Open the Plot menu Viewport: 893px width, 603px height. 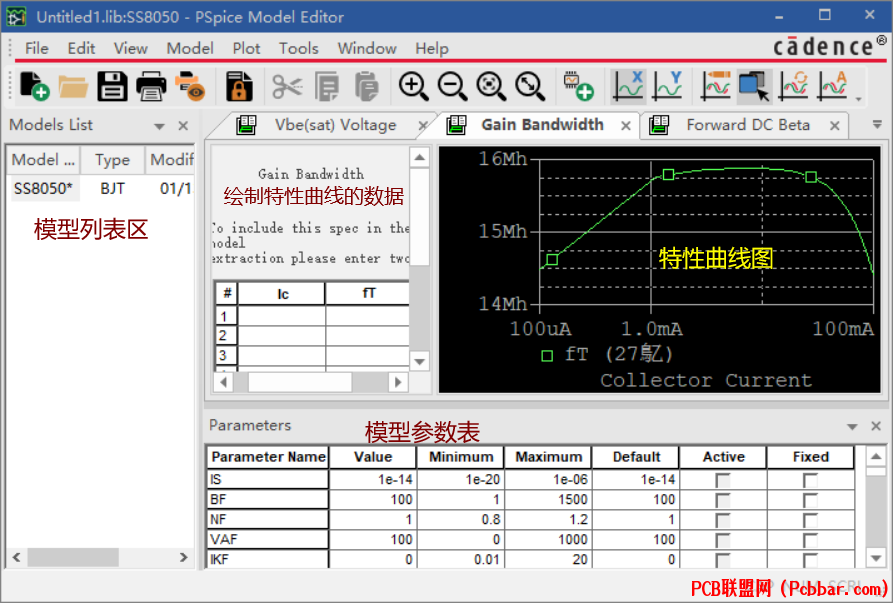[246, 48]
